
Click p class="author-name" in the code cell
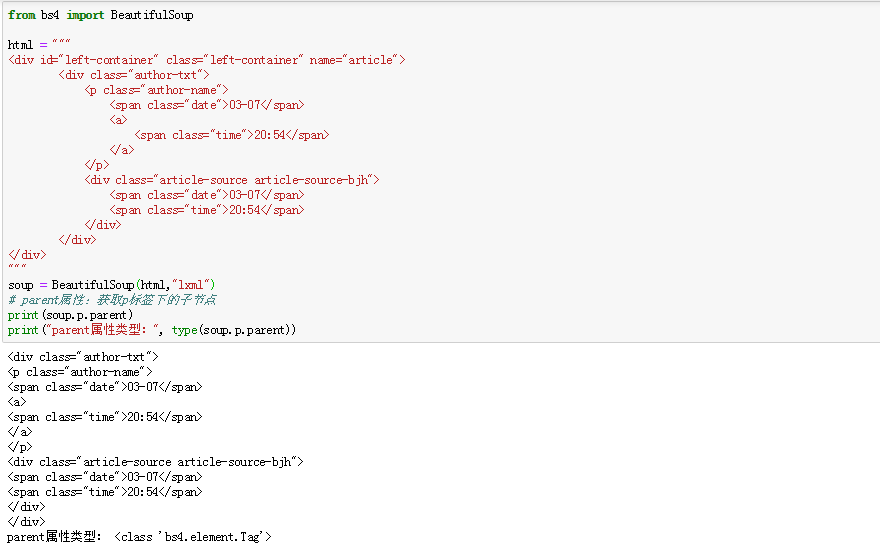point(157,90)
